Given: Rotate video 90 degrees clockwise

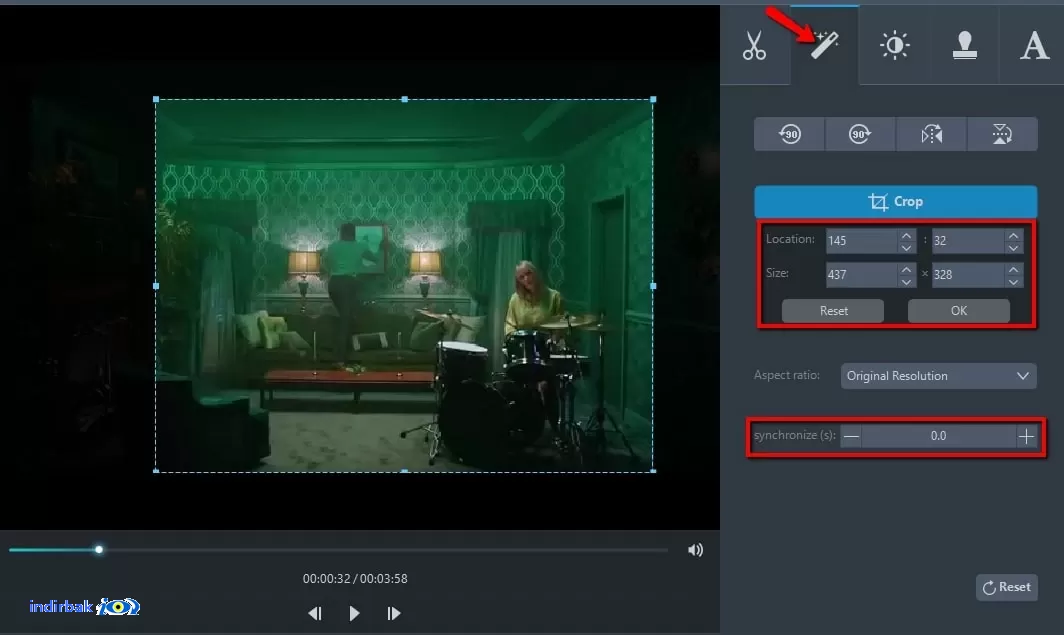Looking at the screenshot, I should 860,134.
